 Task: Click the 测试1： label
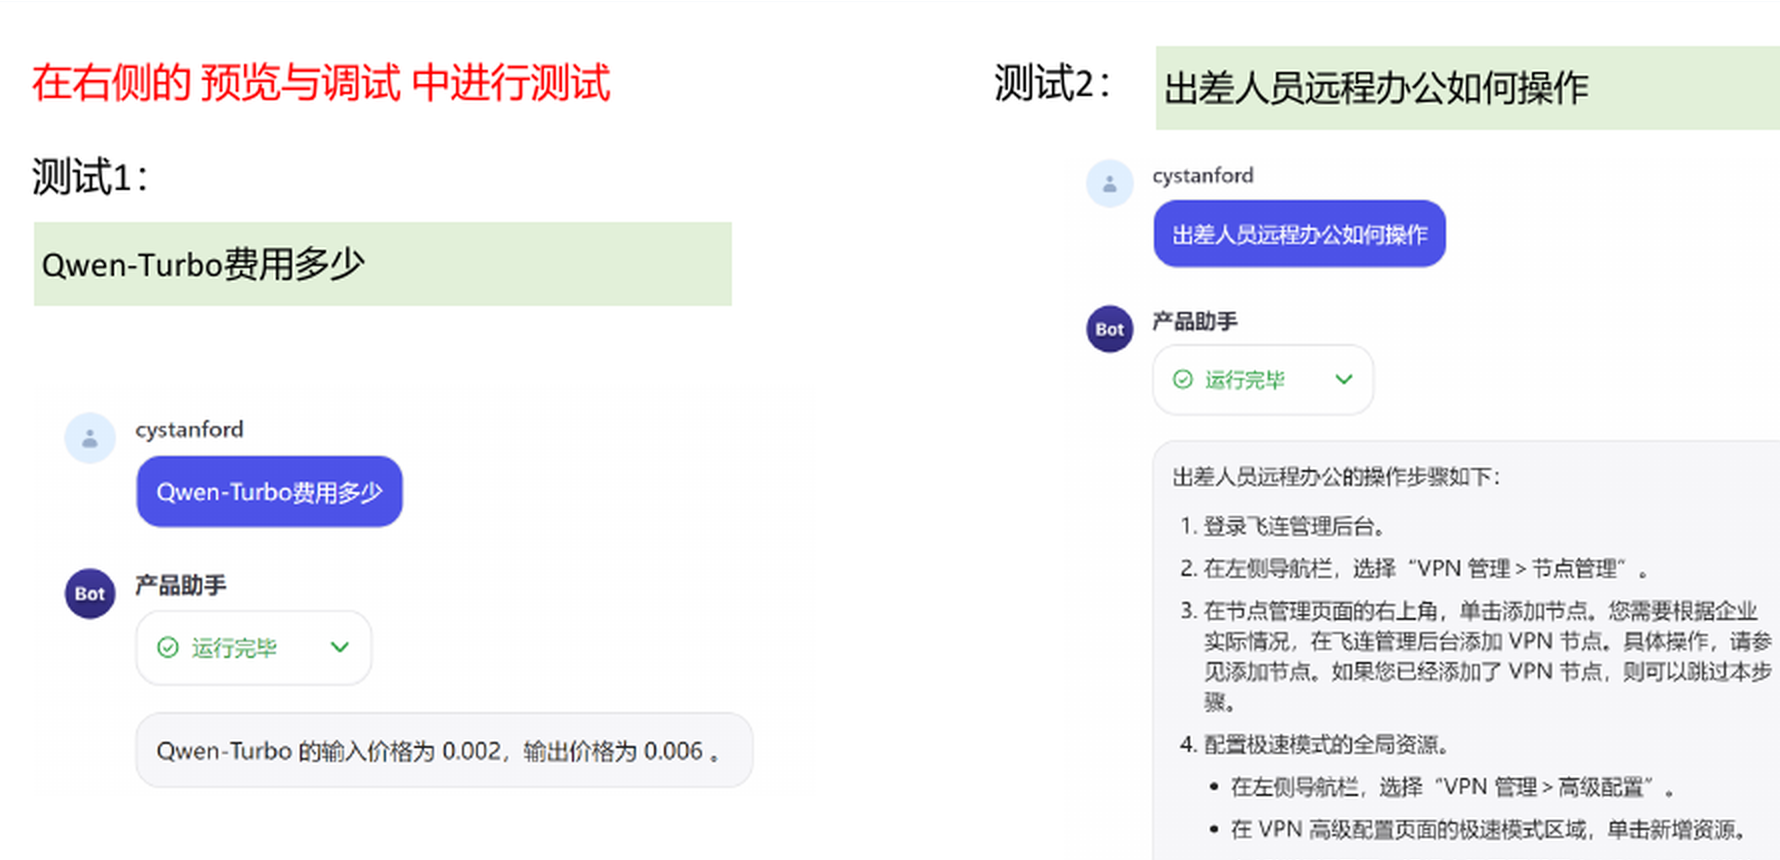[x=91, y=178]
